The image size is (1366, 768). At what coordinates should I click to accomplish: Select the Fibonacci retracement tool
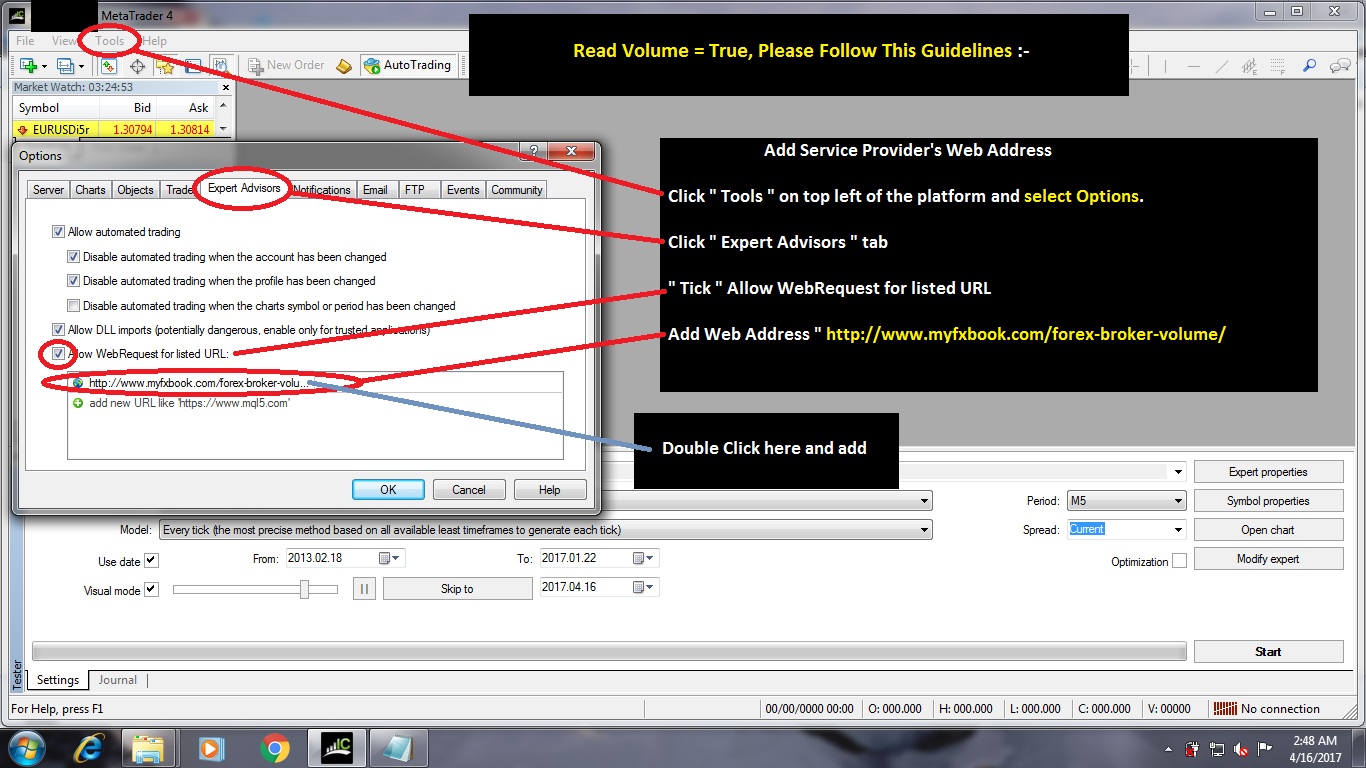(1278, 66)
